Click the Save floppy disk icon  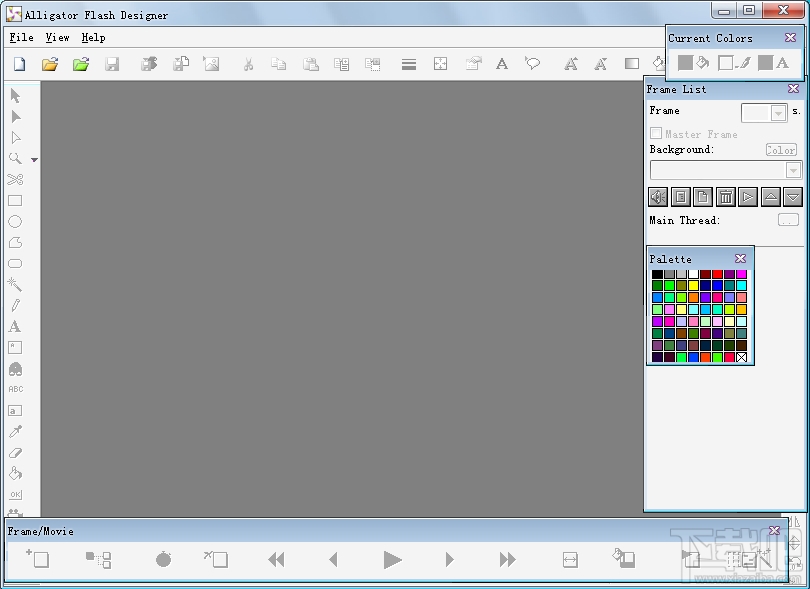(112, 64)
